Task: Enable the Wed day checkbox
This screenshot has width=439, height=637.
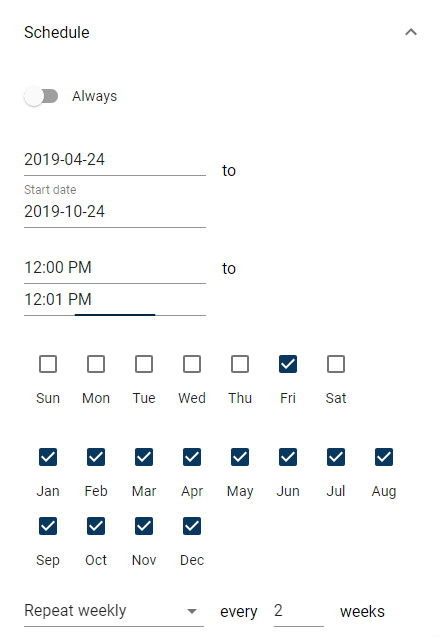Action: (192, 364)
